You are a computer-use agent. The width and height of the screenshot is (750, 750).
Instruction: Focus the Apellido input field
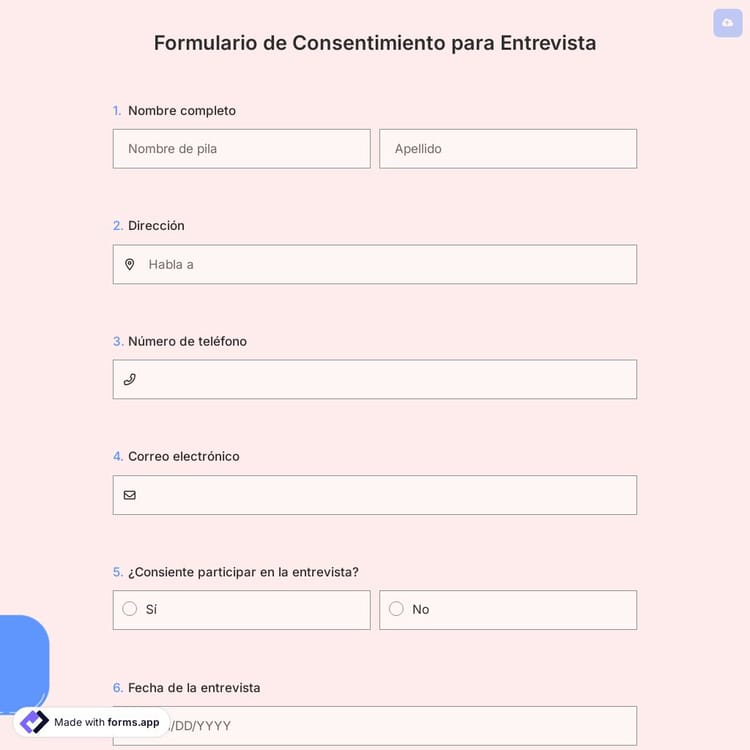507,149
